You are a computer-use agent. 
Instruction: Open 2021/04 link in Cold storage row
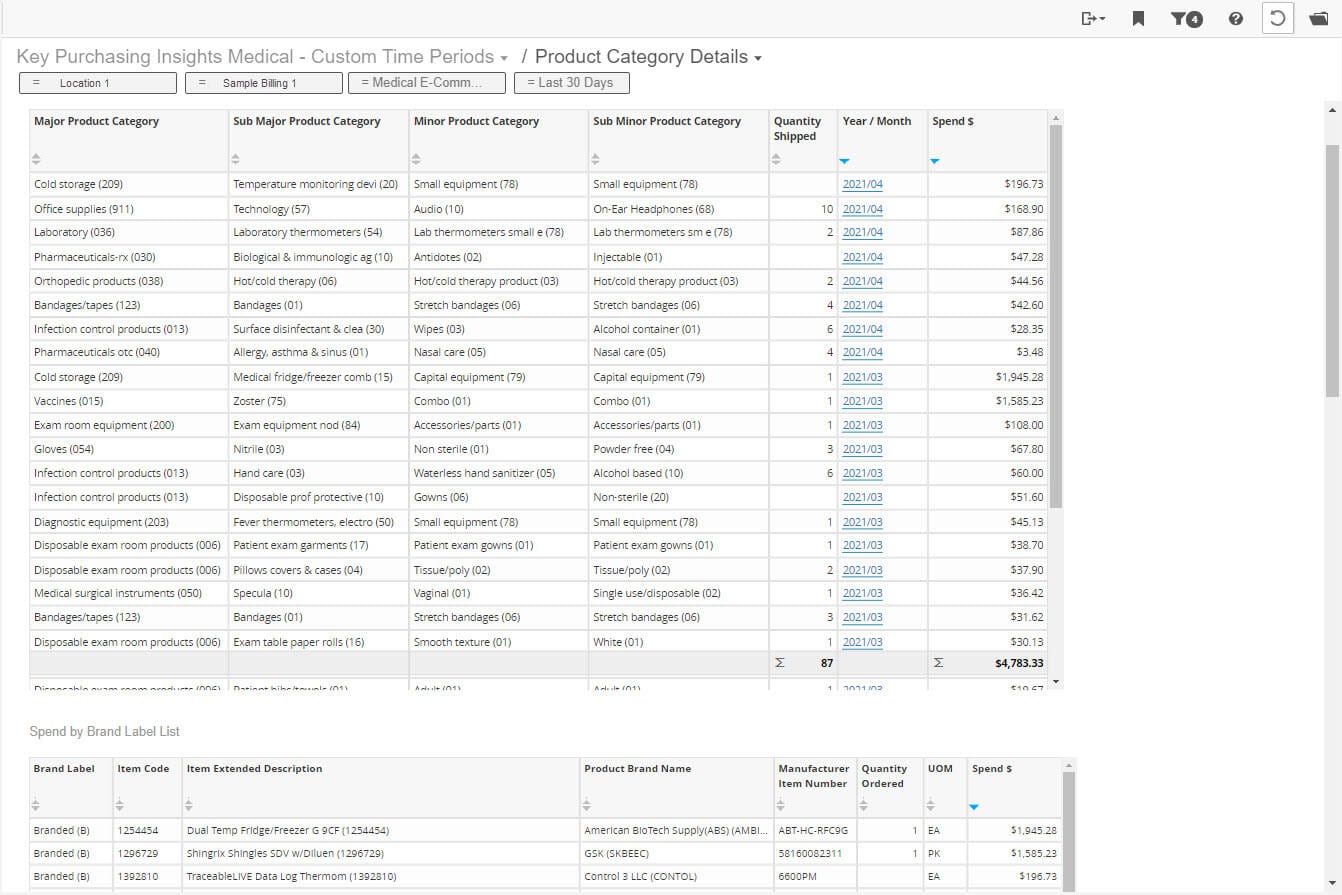coord(862,184)
